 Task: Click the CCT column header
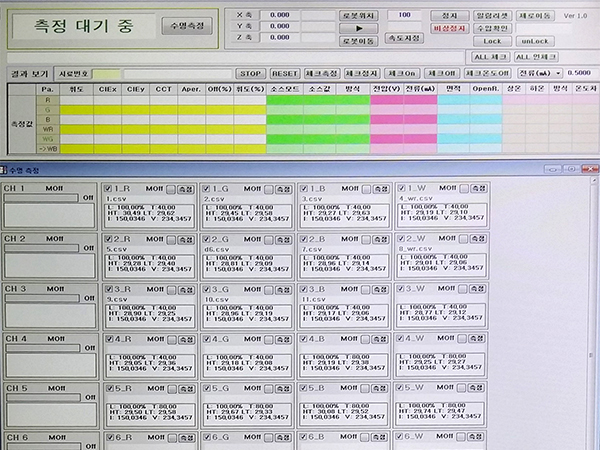coord(163,89)
